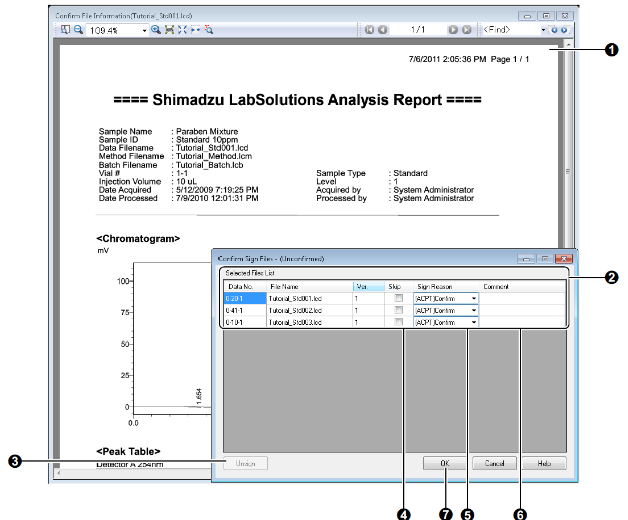This screenshot has width=628, height=520.
Task: Open the Find box dropdown arrow
Action: point(543,30)
